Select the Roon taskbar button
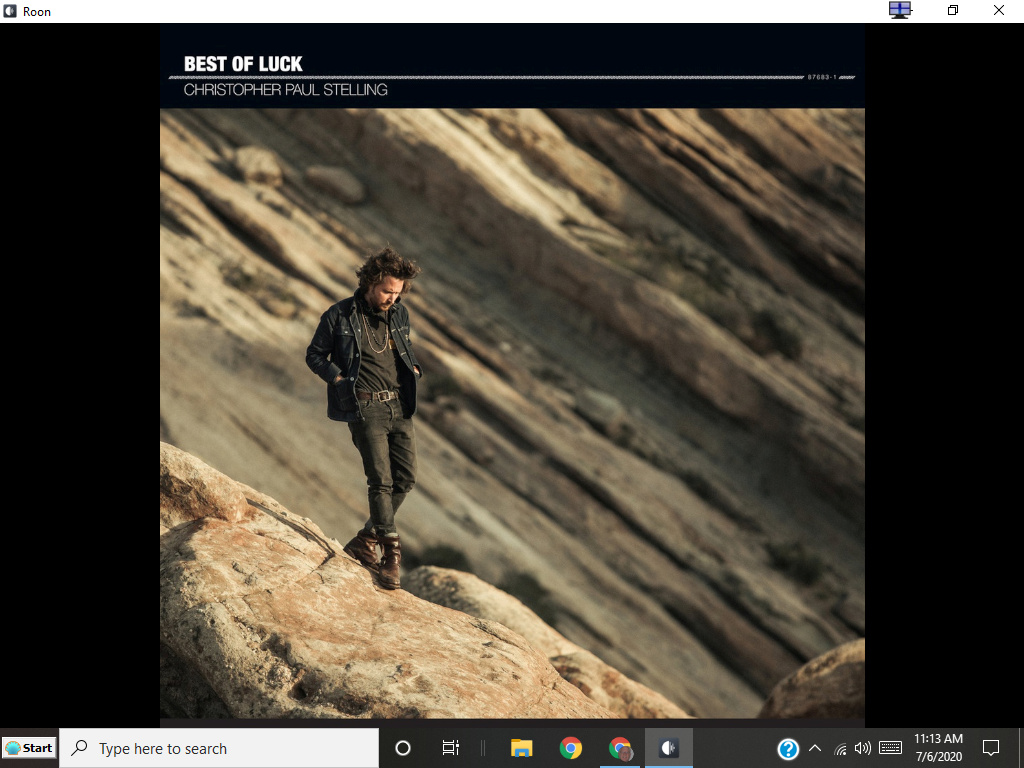Viewport: 1024px width, 768px height. tap(669, 748)
